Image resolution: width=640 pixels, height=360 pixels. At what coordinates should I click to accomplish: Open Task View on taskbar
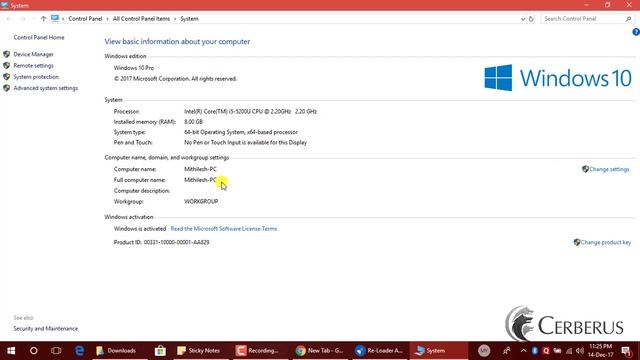pyautogui.click(x=56, y=351)
